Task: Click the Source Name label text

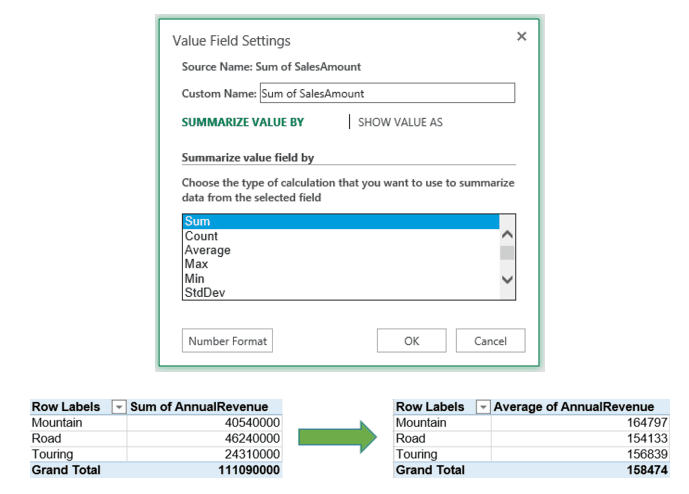Action: tap(271, 67)
